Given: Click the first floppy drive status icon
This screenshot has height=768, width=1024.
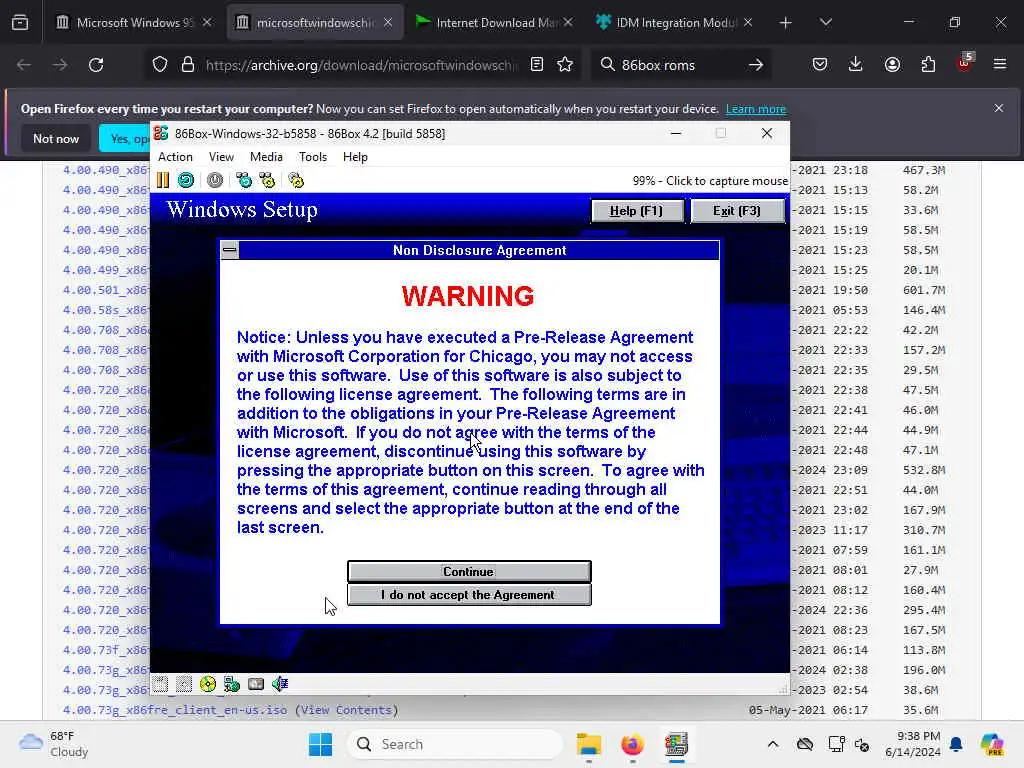Looking at the screenshot, I should click(161, 684).
